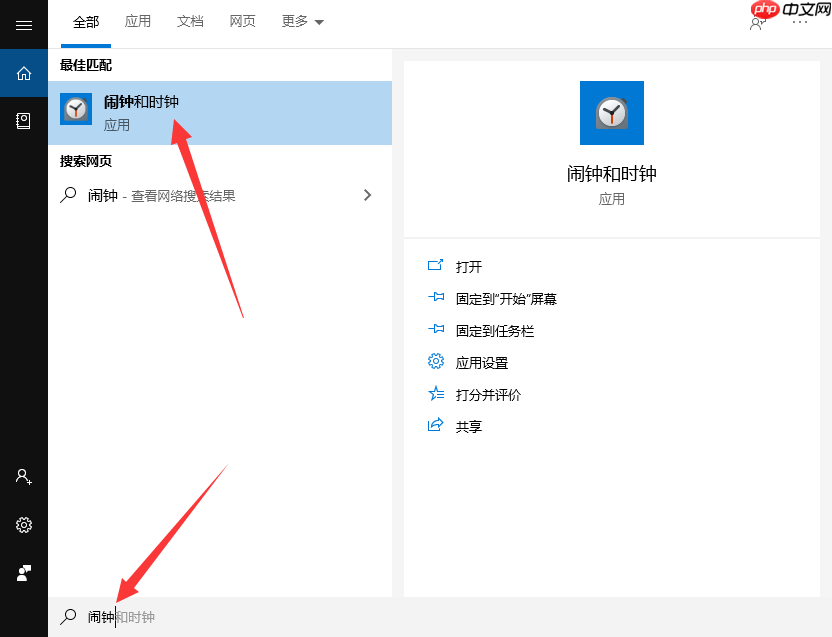Click the add account icon in the sidebar

(x=24, y=477)
